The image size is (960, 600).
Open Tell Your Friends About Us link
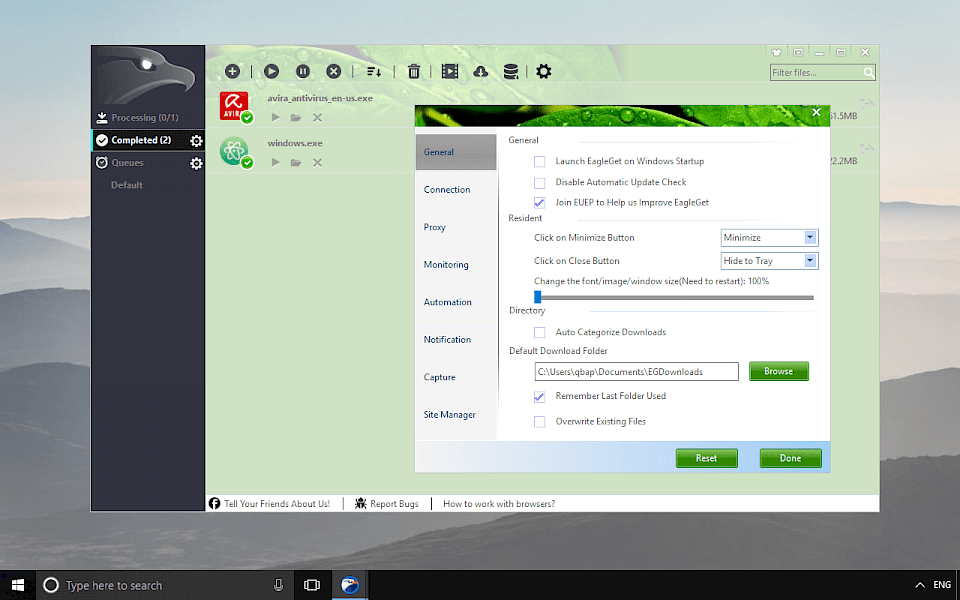277,504
